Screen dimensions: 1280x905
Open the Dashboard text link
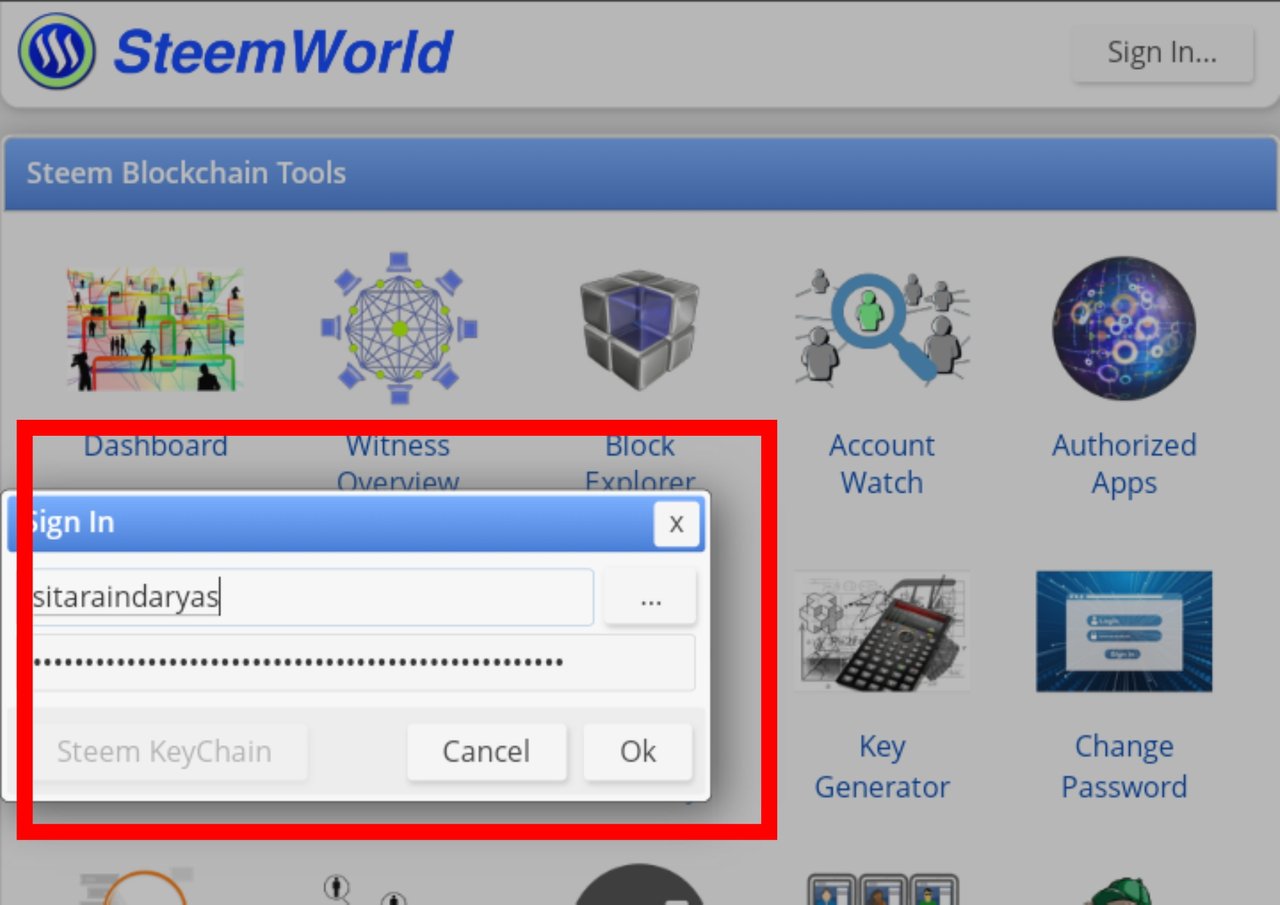pyautogui.click(x=155, y=445)
